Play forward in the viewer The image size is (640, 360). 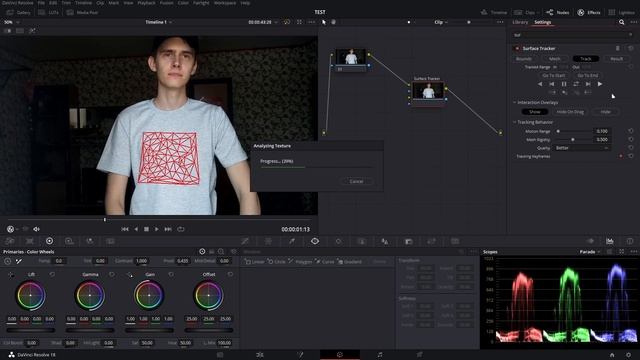coord(157,229)
